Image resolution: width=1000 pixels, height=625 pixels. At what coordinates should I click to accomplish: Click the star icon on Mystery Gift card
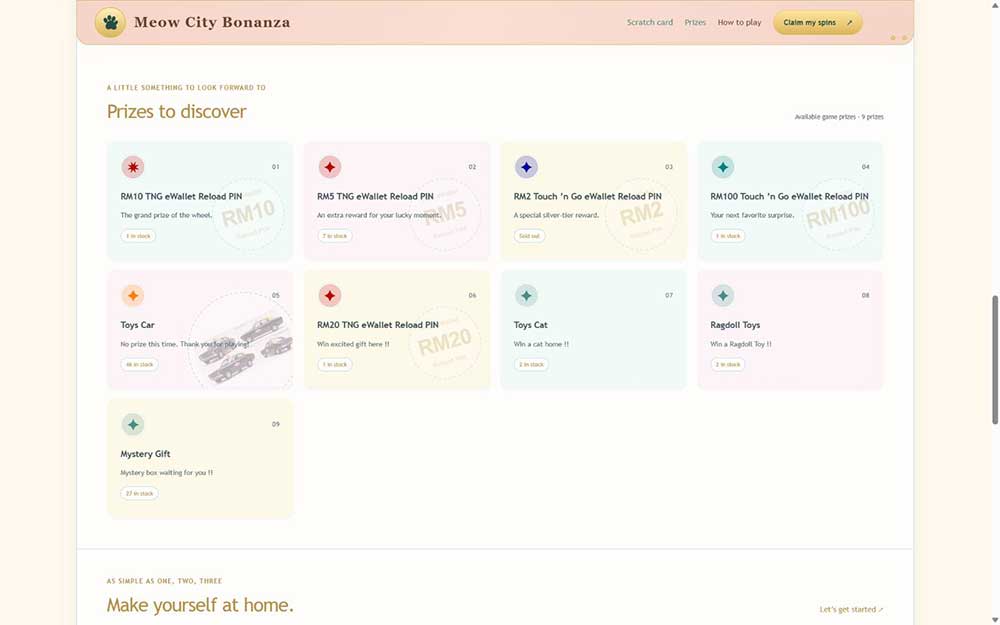(x=133, y=424)
